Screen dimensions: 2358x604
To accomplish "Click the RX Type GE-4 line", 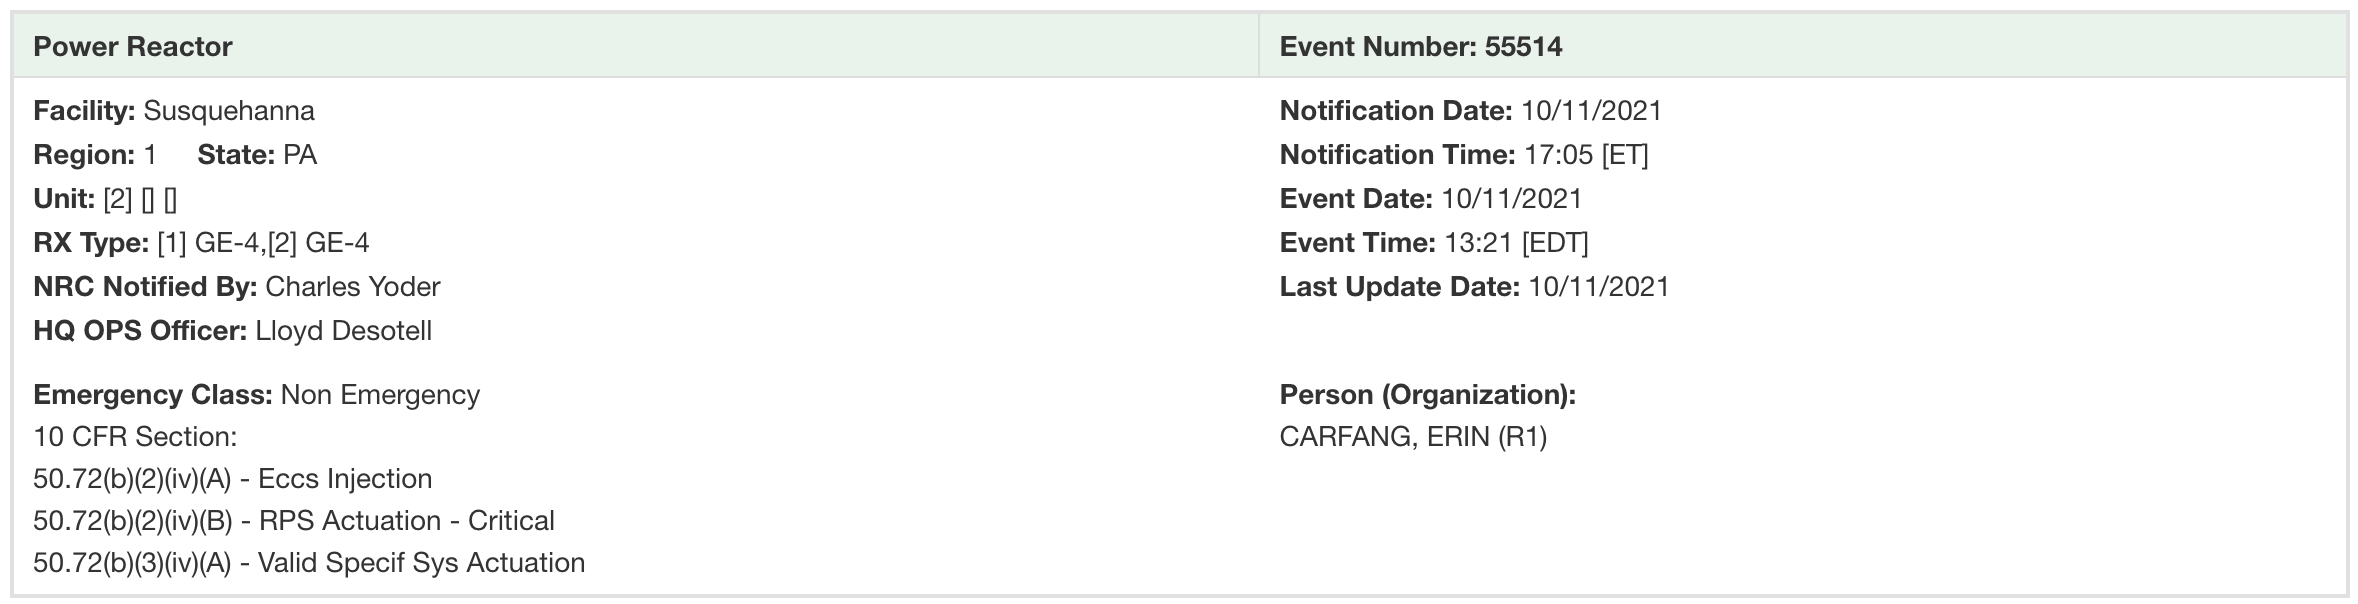I will pyautogui.click(x=201, y=243).
